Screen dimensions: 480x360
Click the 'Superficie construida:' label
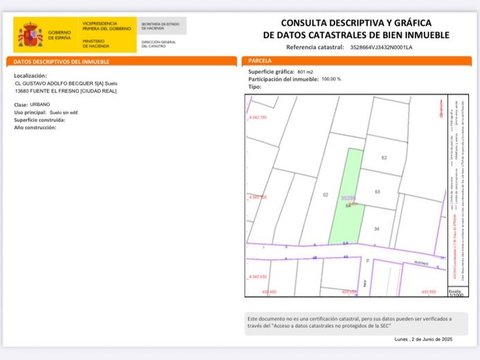[40, 120]
